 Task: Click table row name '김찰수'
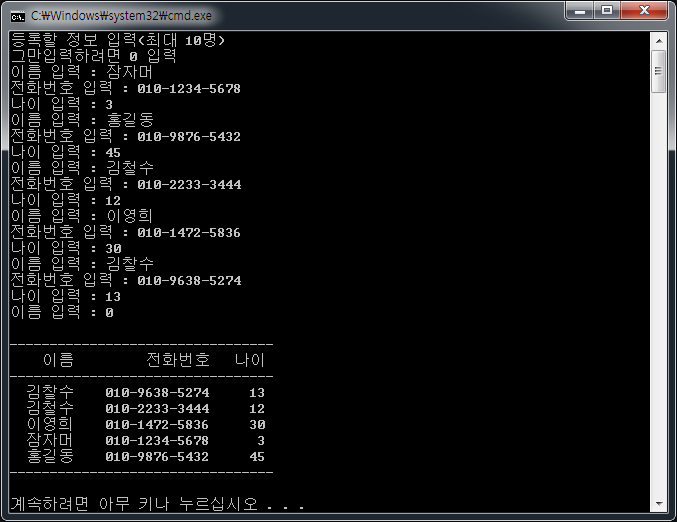click(x=50, y=392)
